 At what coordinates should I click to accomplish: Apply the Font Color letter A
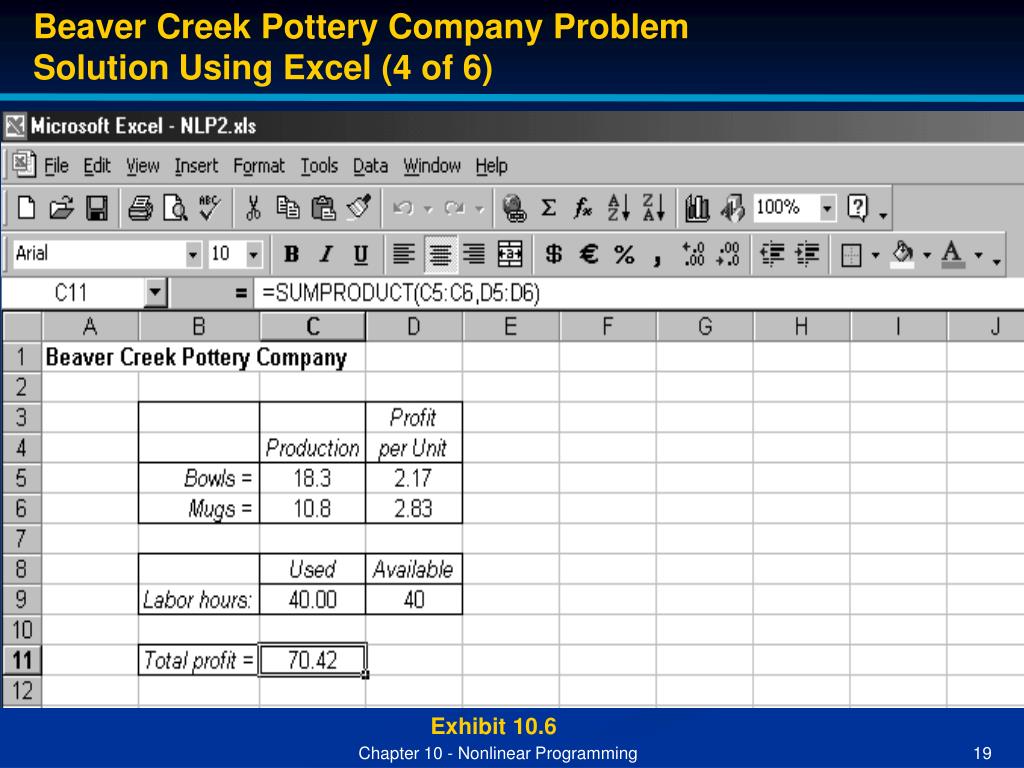(x=952, y=254)
